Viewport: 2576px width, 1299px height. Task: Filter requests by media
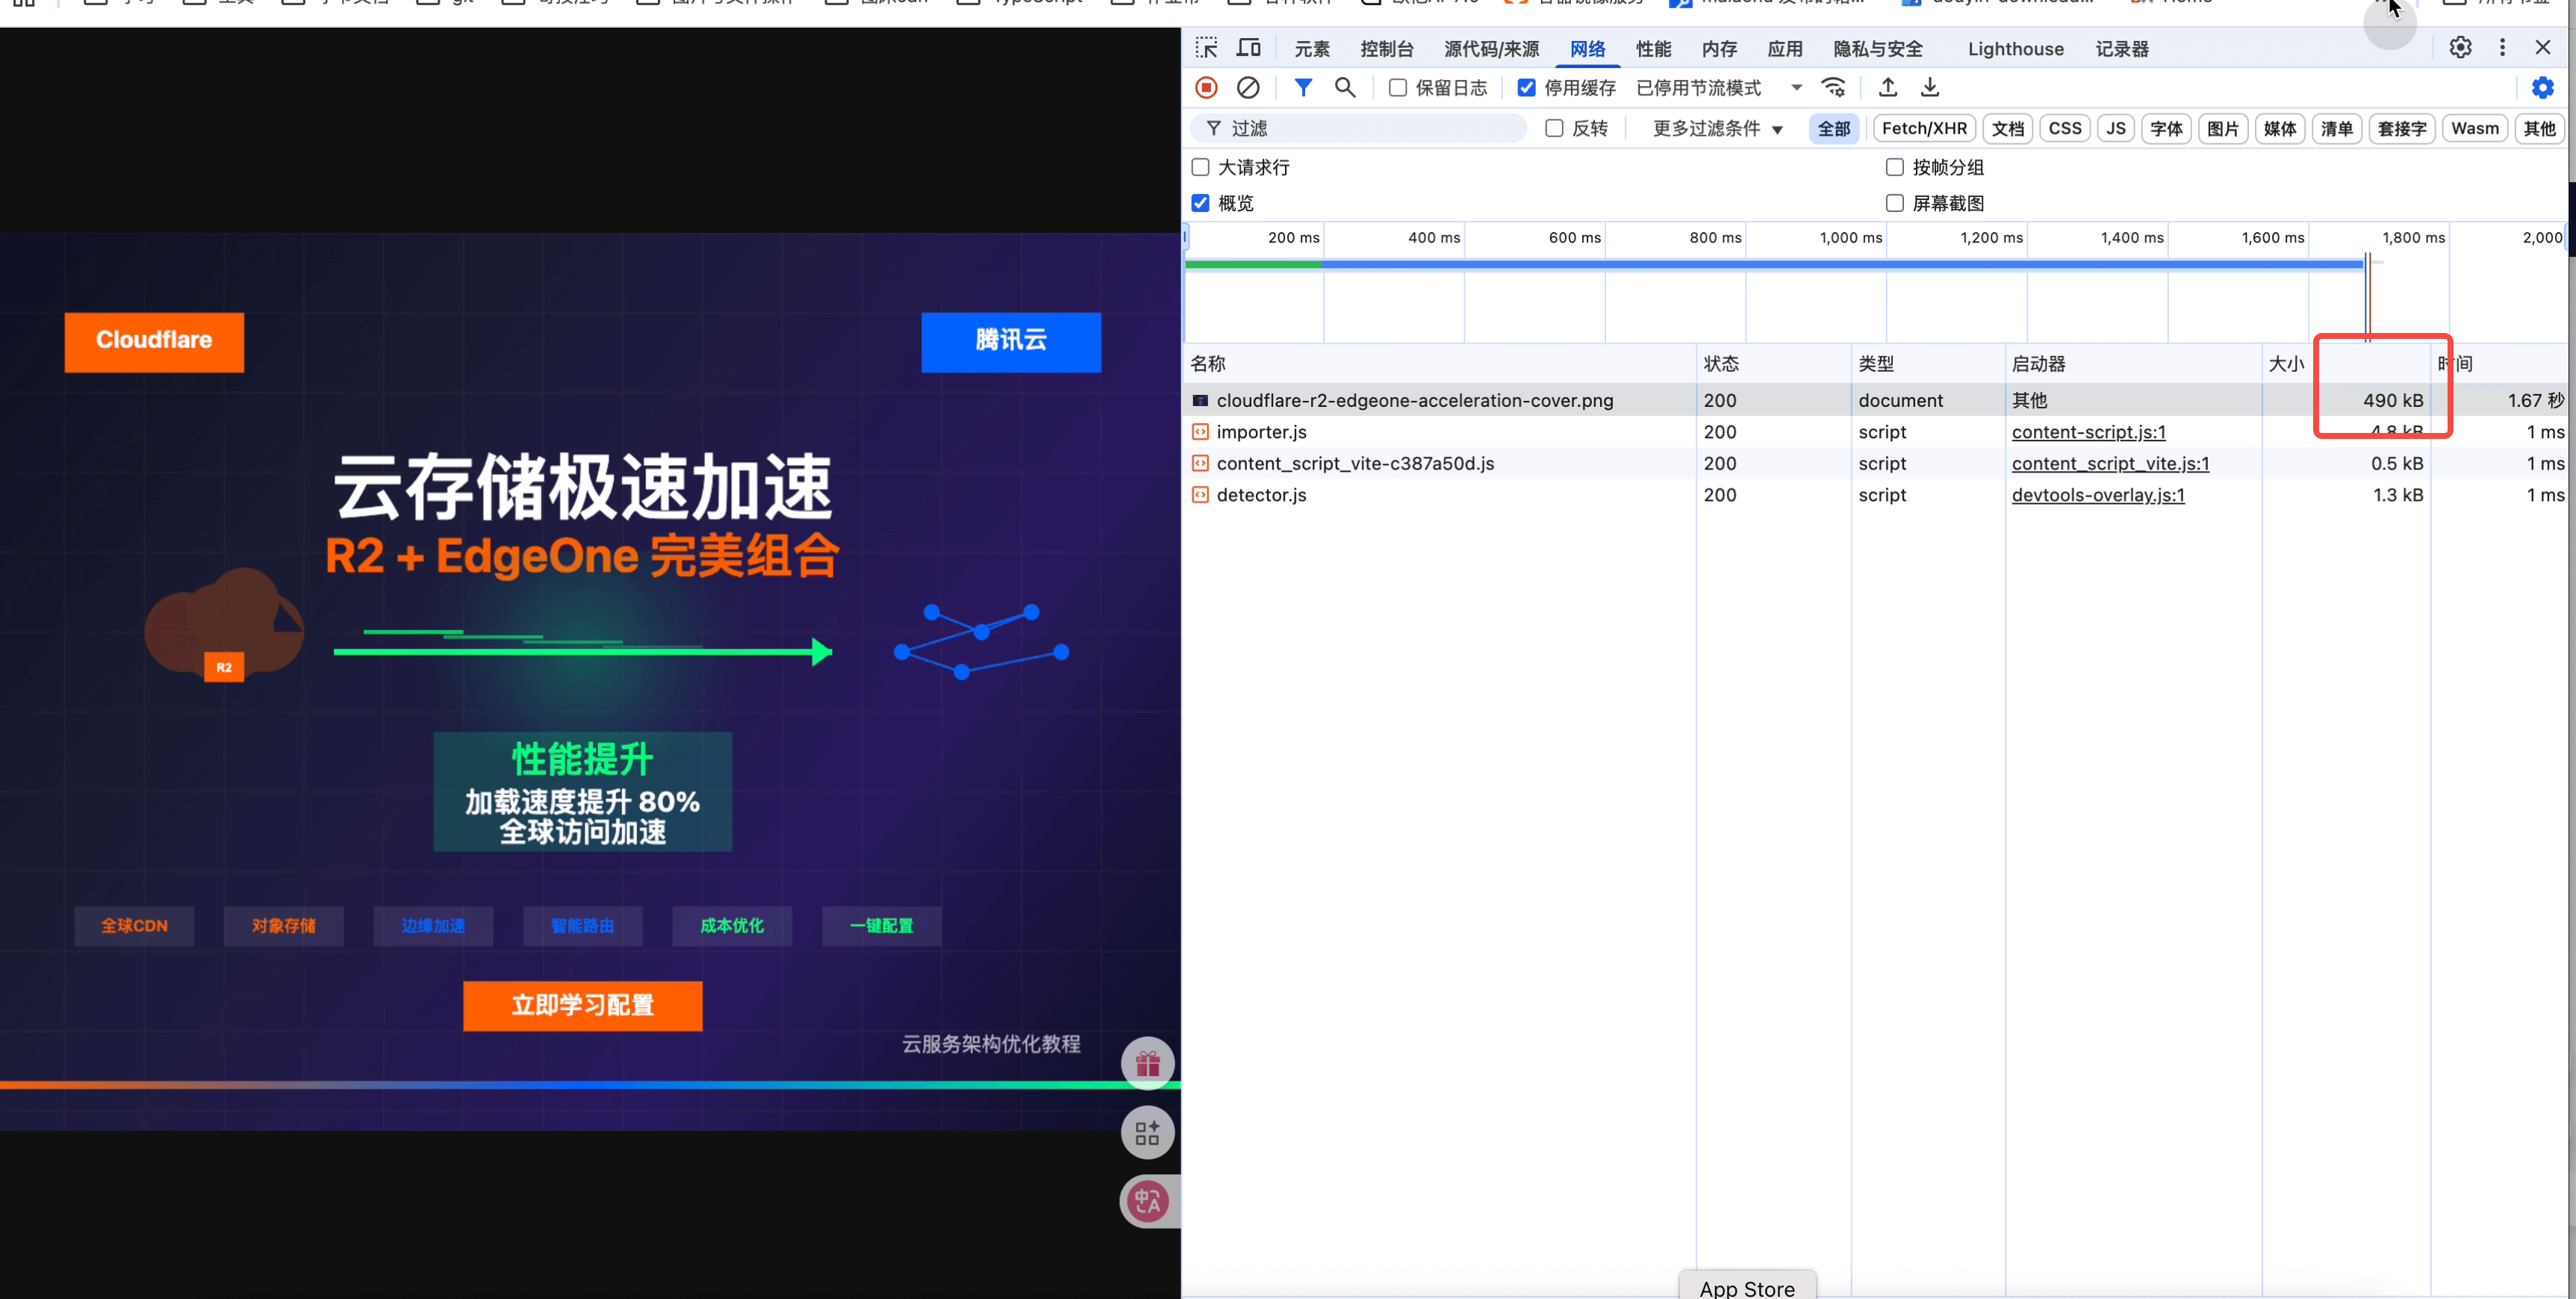[2279, 129]
